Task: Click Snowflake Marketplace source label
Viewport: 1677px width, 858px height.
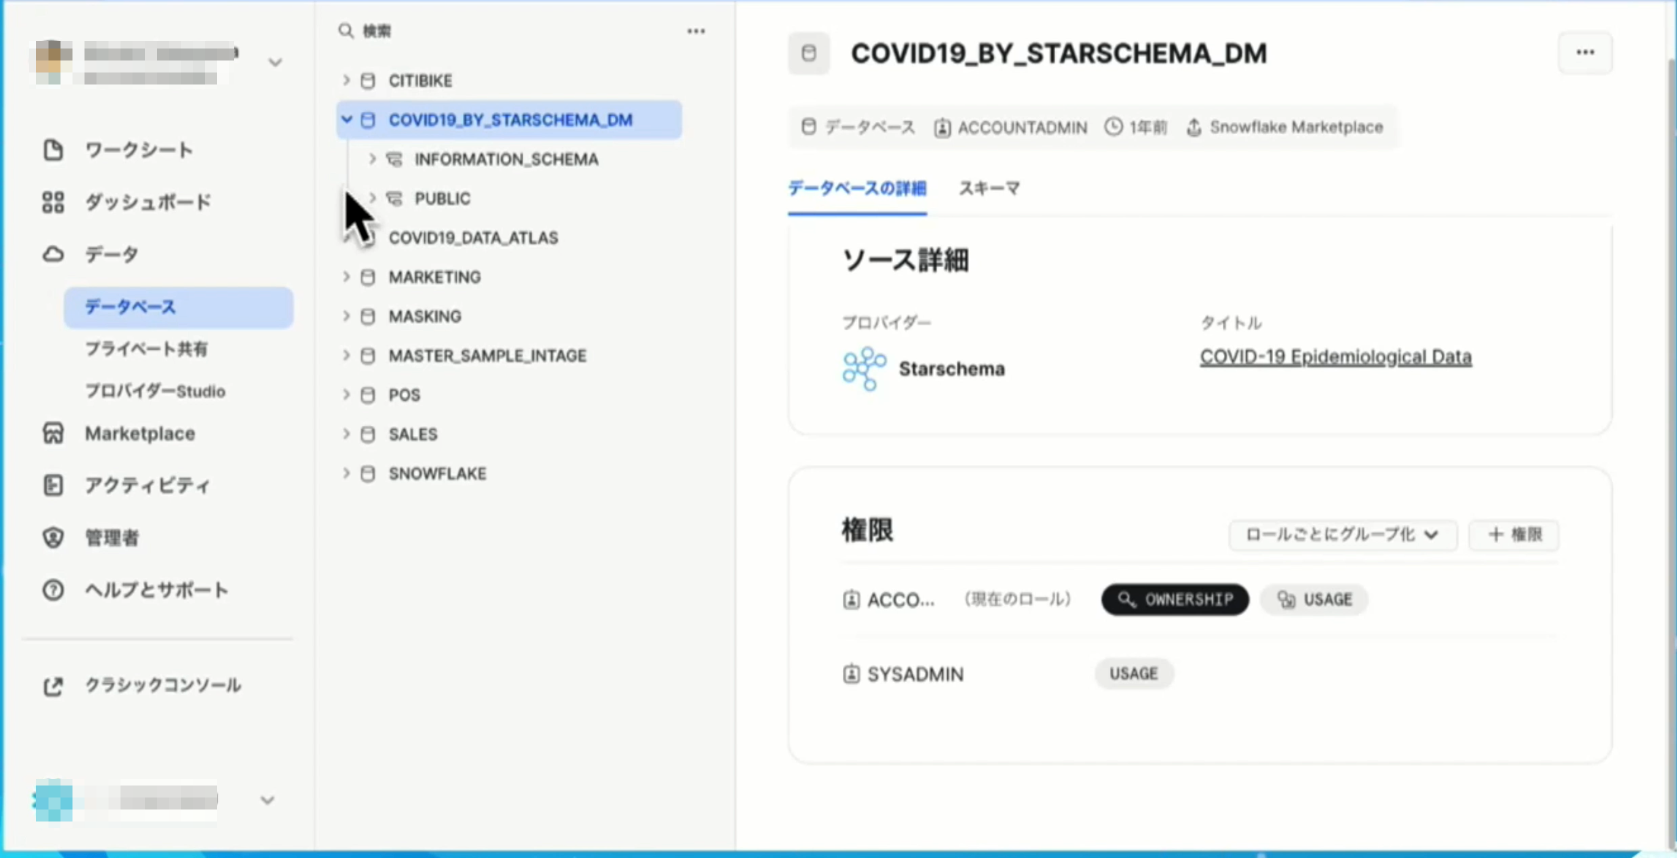Action: tap(1285, 127)
